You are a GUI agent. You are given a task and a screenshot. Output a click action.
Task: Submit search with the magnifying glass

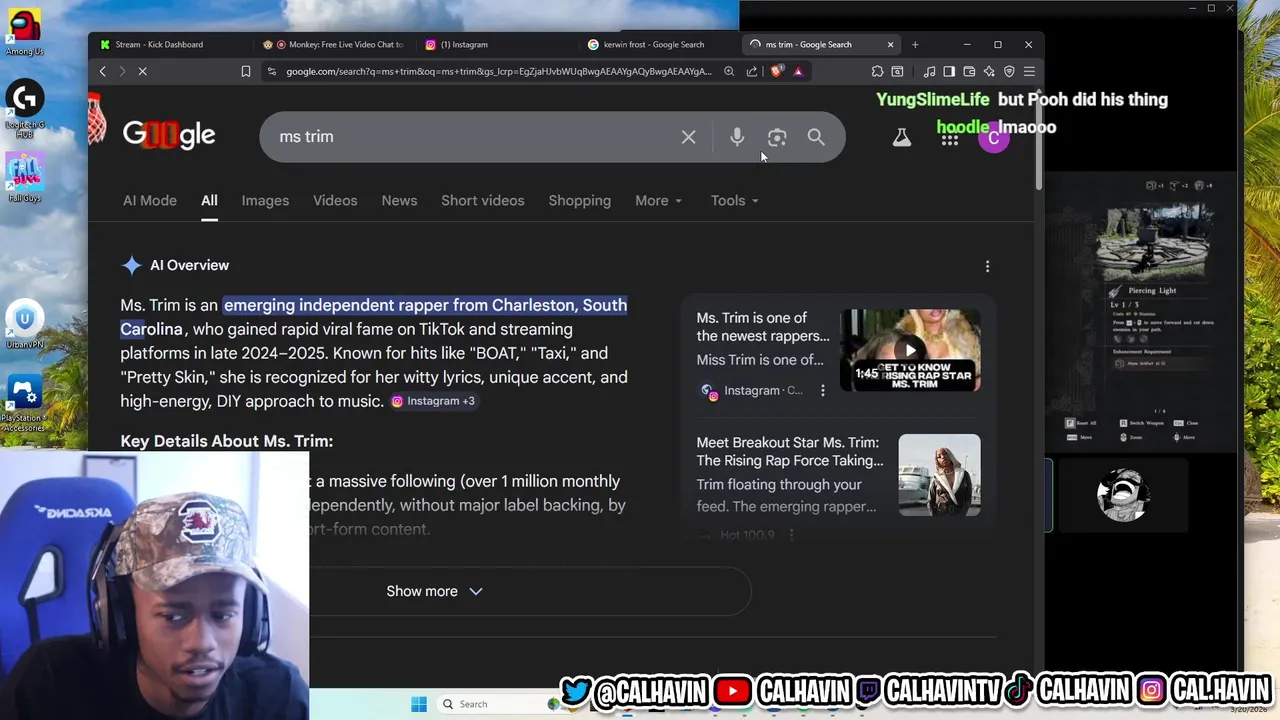tap(816, 137)
